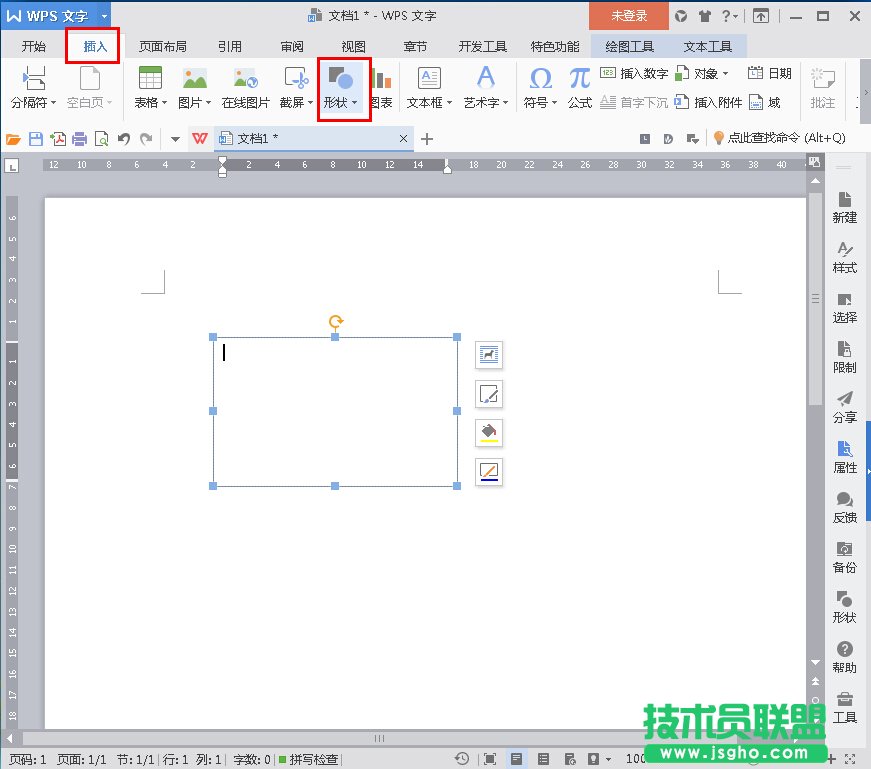This screenshot has width=871, height=769.
Task: Click Insert Attachment (插入附件) button
Action: pos(709,102)
